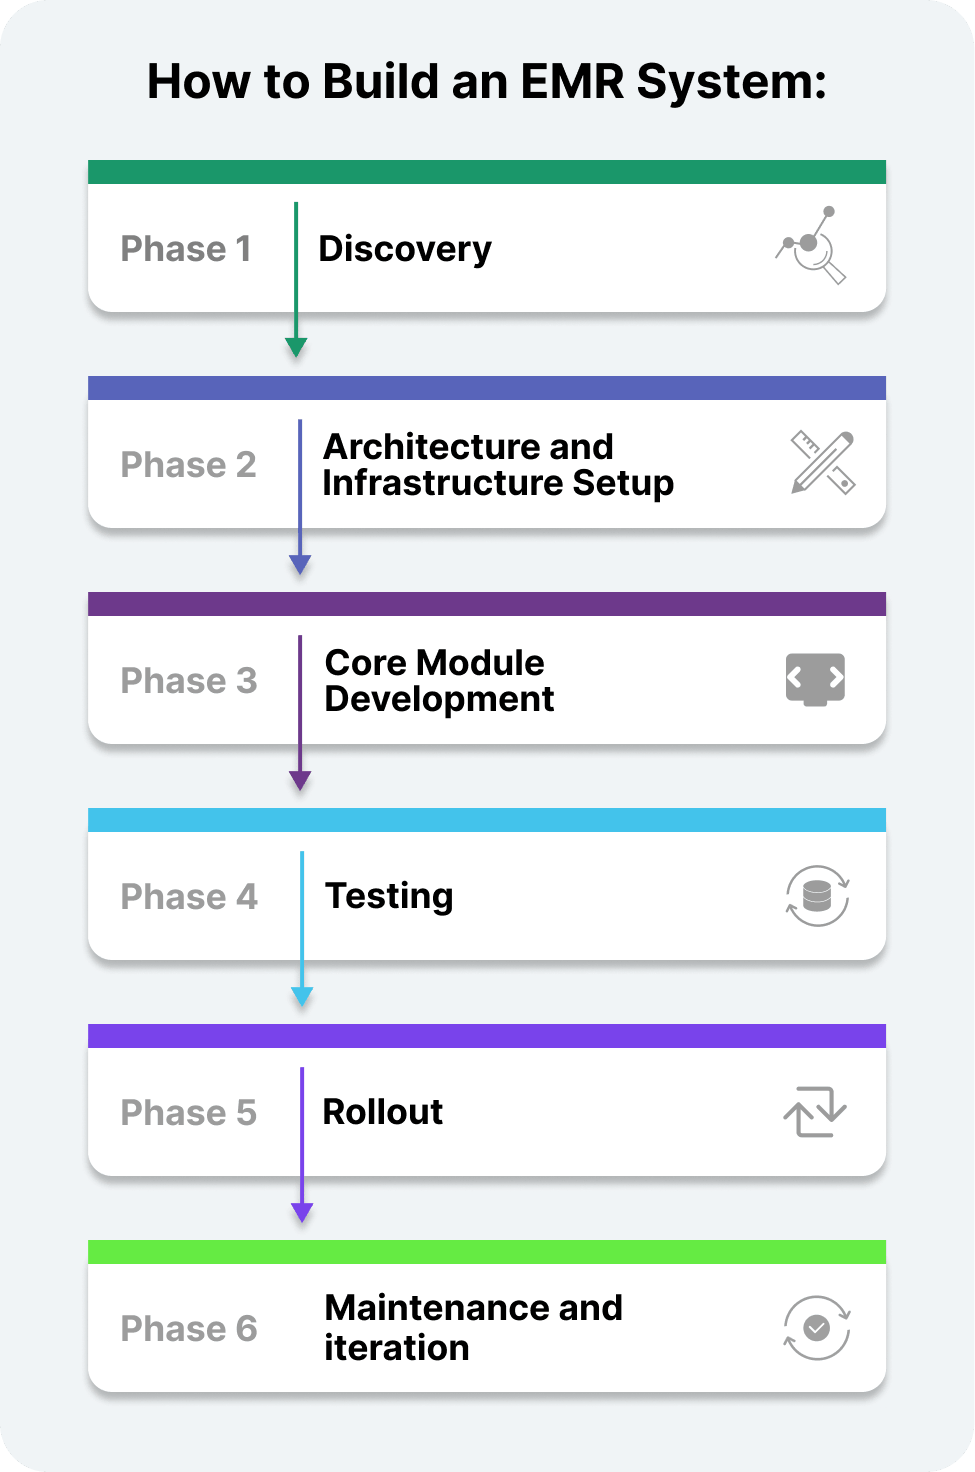
Task: Click the How to Build an EMR System title
Action: [487, 82]
